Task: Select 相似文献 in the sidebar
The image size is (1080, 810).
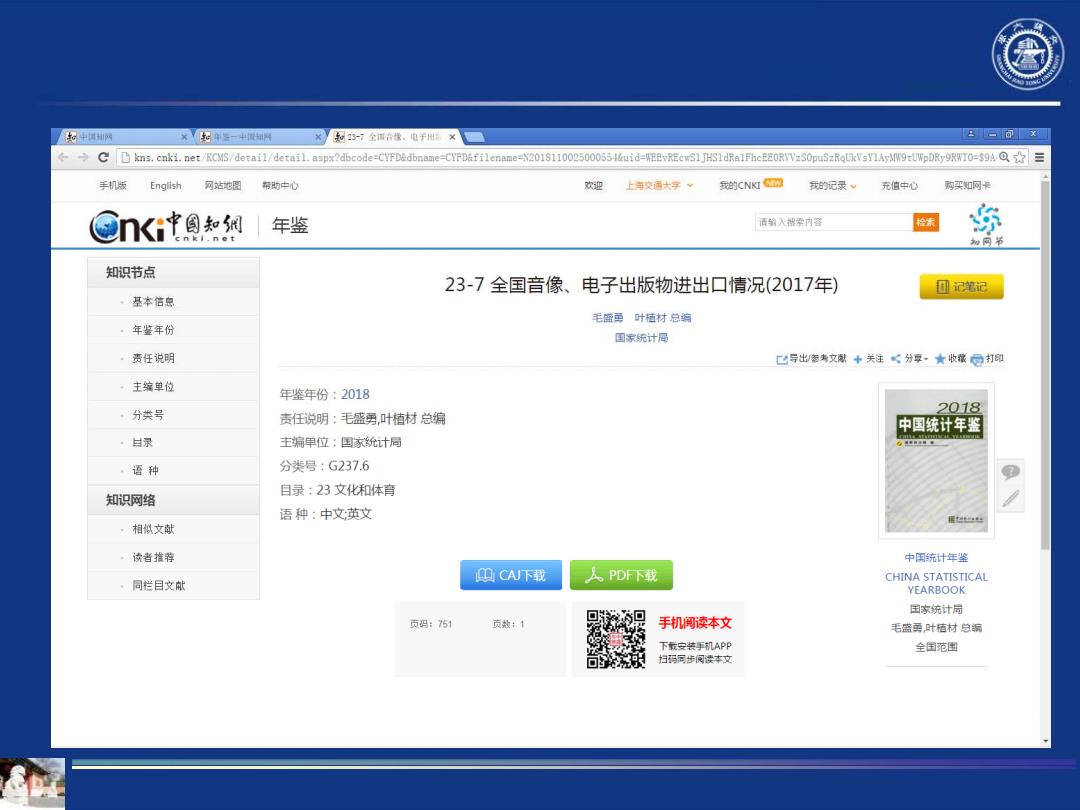Action: click(154, 529)
